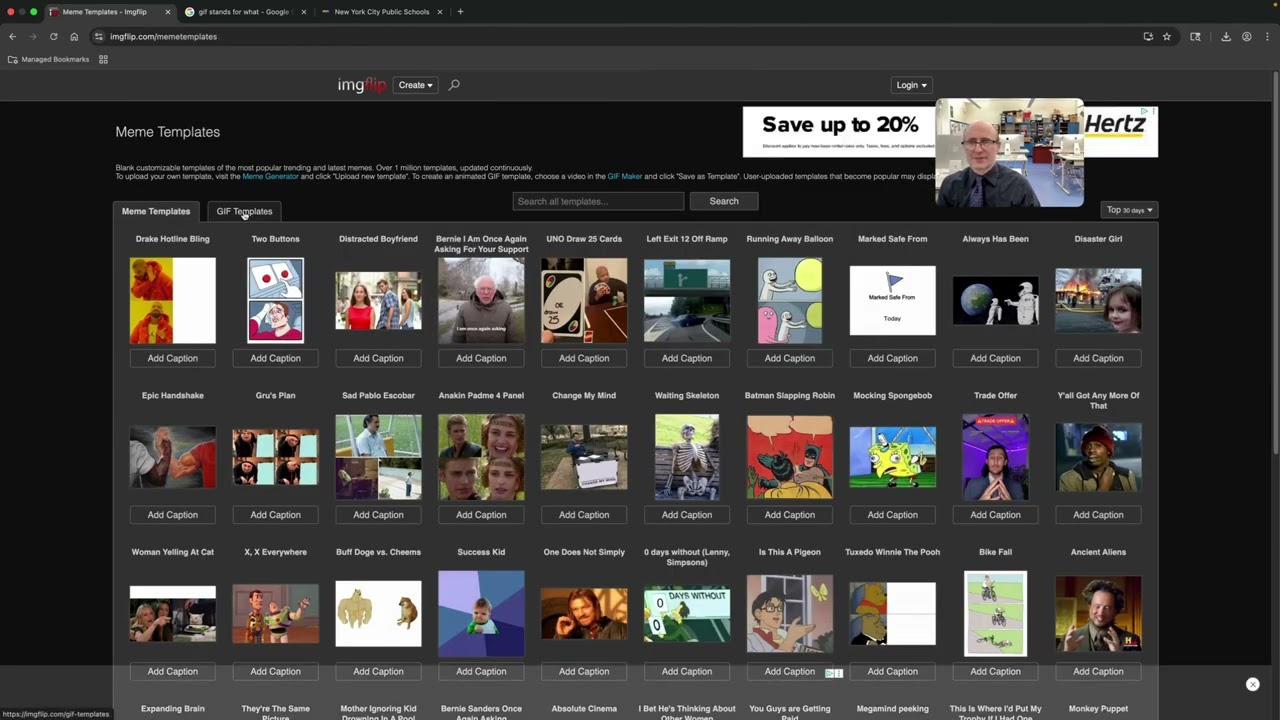Choose the Marked Safe From thumbnail

[x=892, y=300]
